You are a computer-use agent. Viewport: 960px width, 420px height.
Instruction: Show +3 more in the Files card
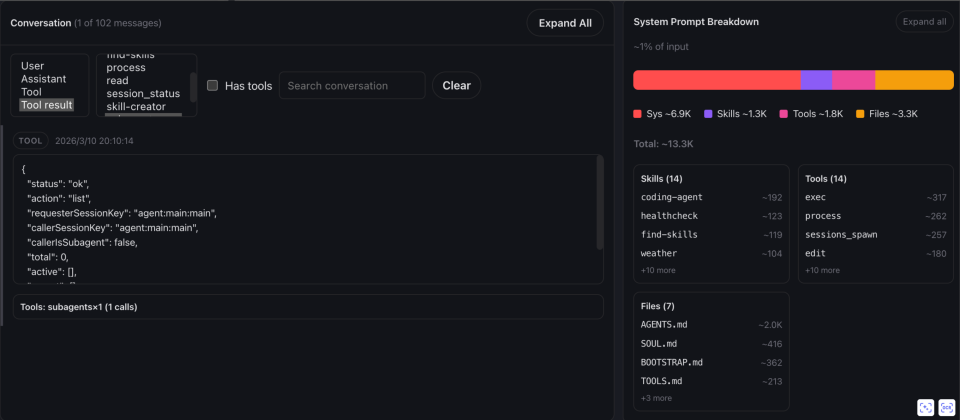tap(656, 398)
